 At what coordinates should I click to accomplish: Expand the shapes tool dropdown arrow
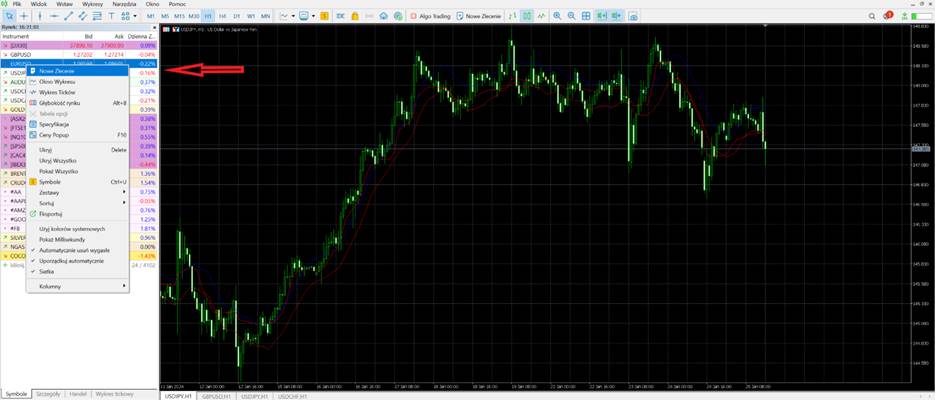(135, 16)
